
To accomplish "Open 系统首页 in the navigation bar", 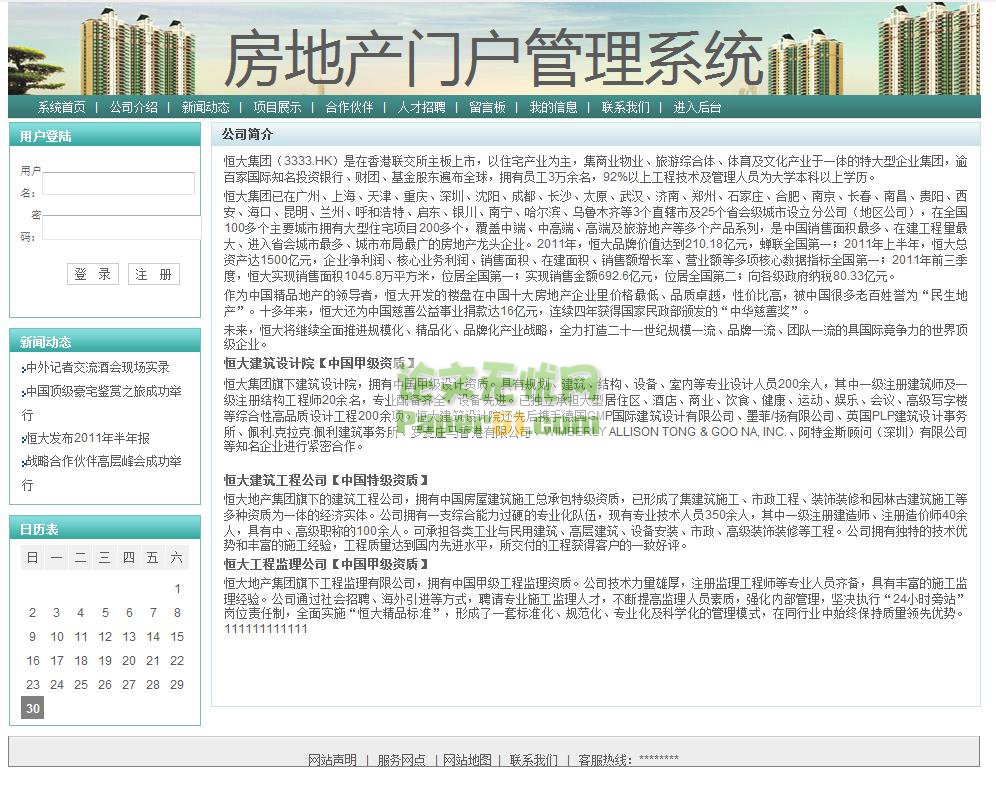I will (61, 107).
